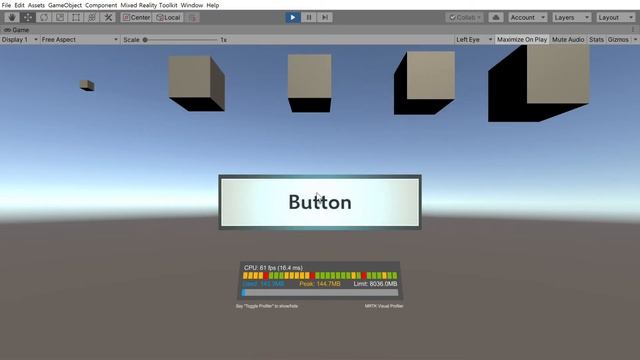Open the File menu
The height and width of the screenshot is (360, 640).
pyautogui.click(x=6, y=5)
